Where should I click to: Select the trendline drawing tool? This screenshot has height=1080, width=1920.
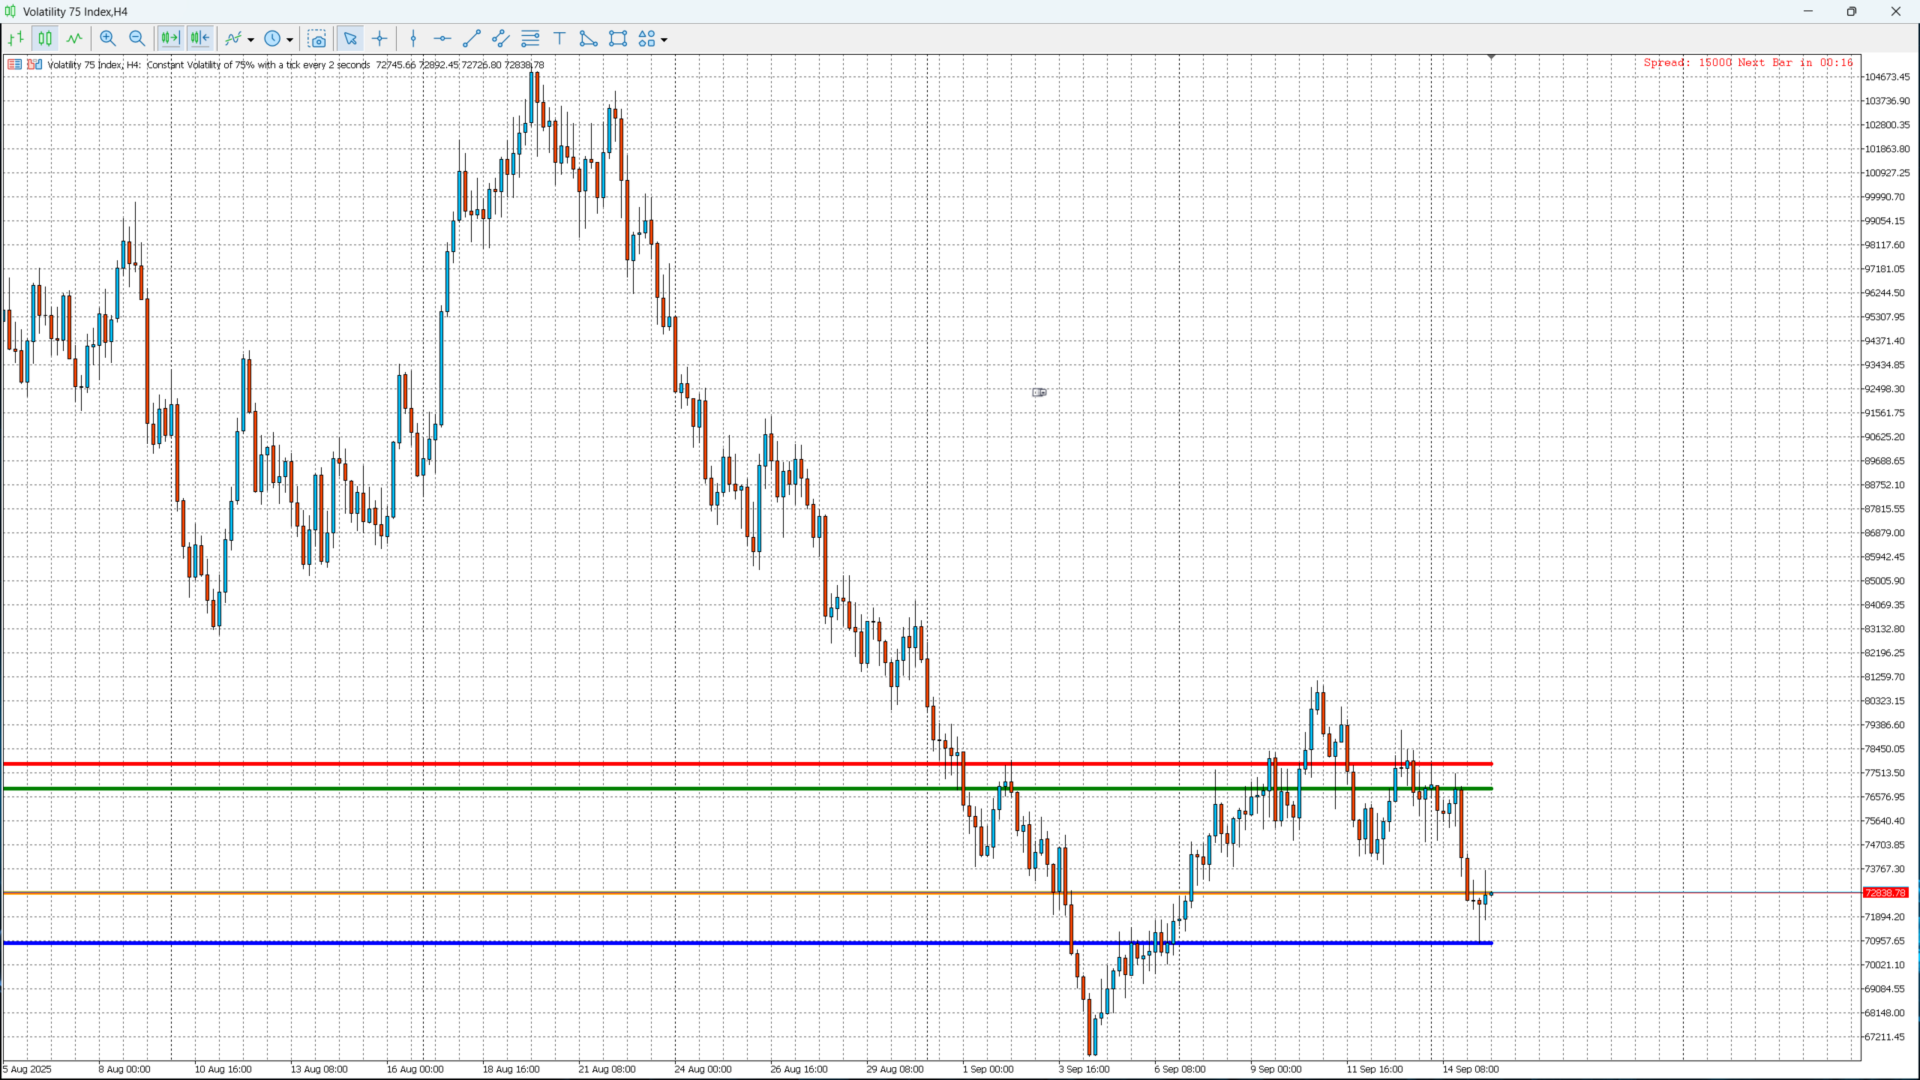[x=472, y=39]
